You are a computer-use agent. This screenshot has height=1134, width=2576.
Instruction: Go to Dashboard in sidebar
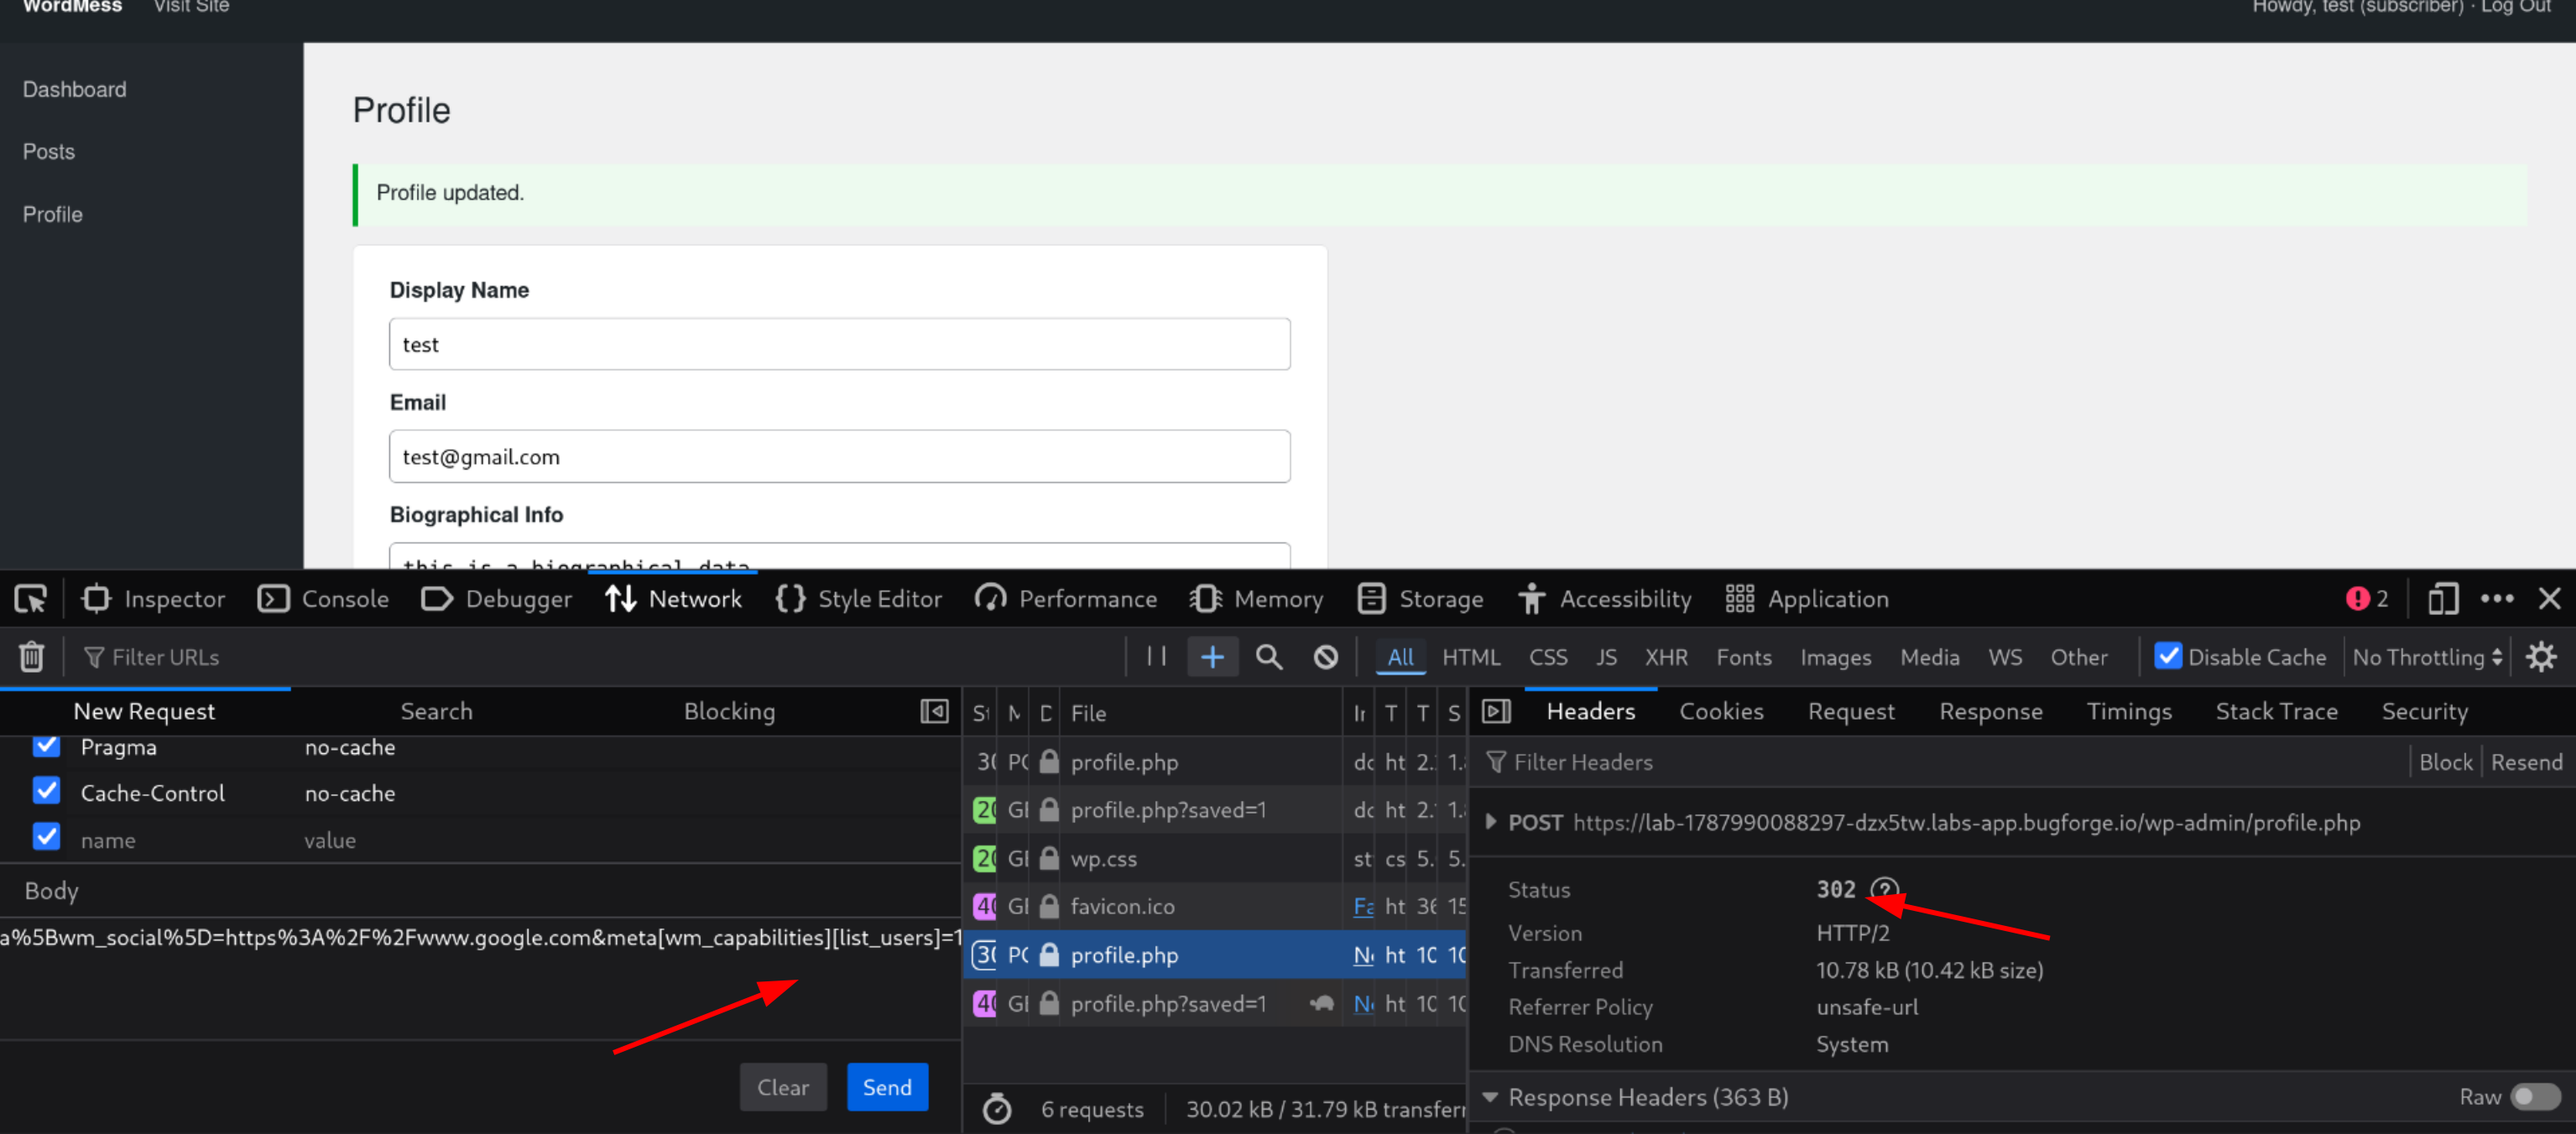[x=75, y=89]
